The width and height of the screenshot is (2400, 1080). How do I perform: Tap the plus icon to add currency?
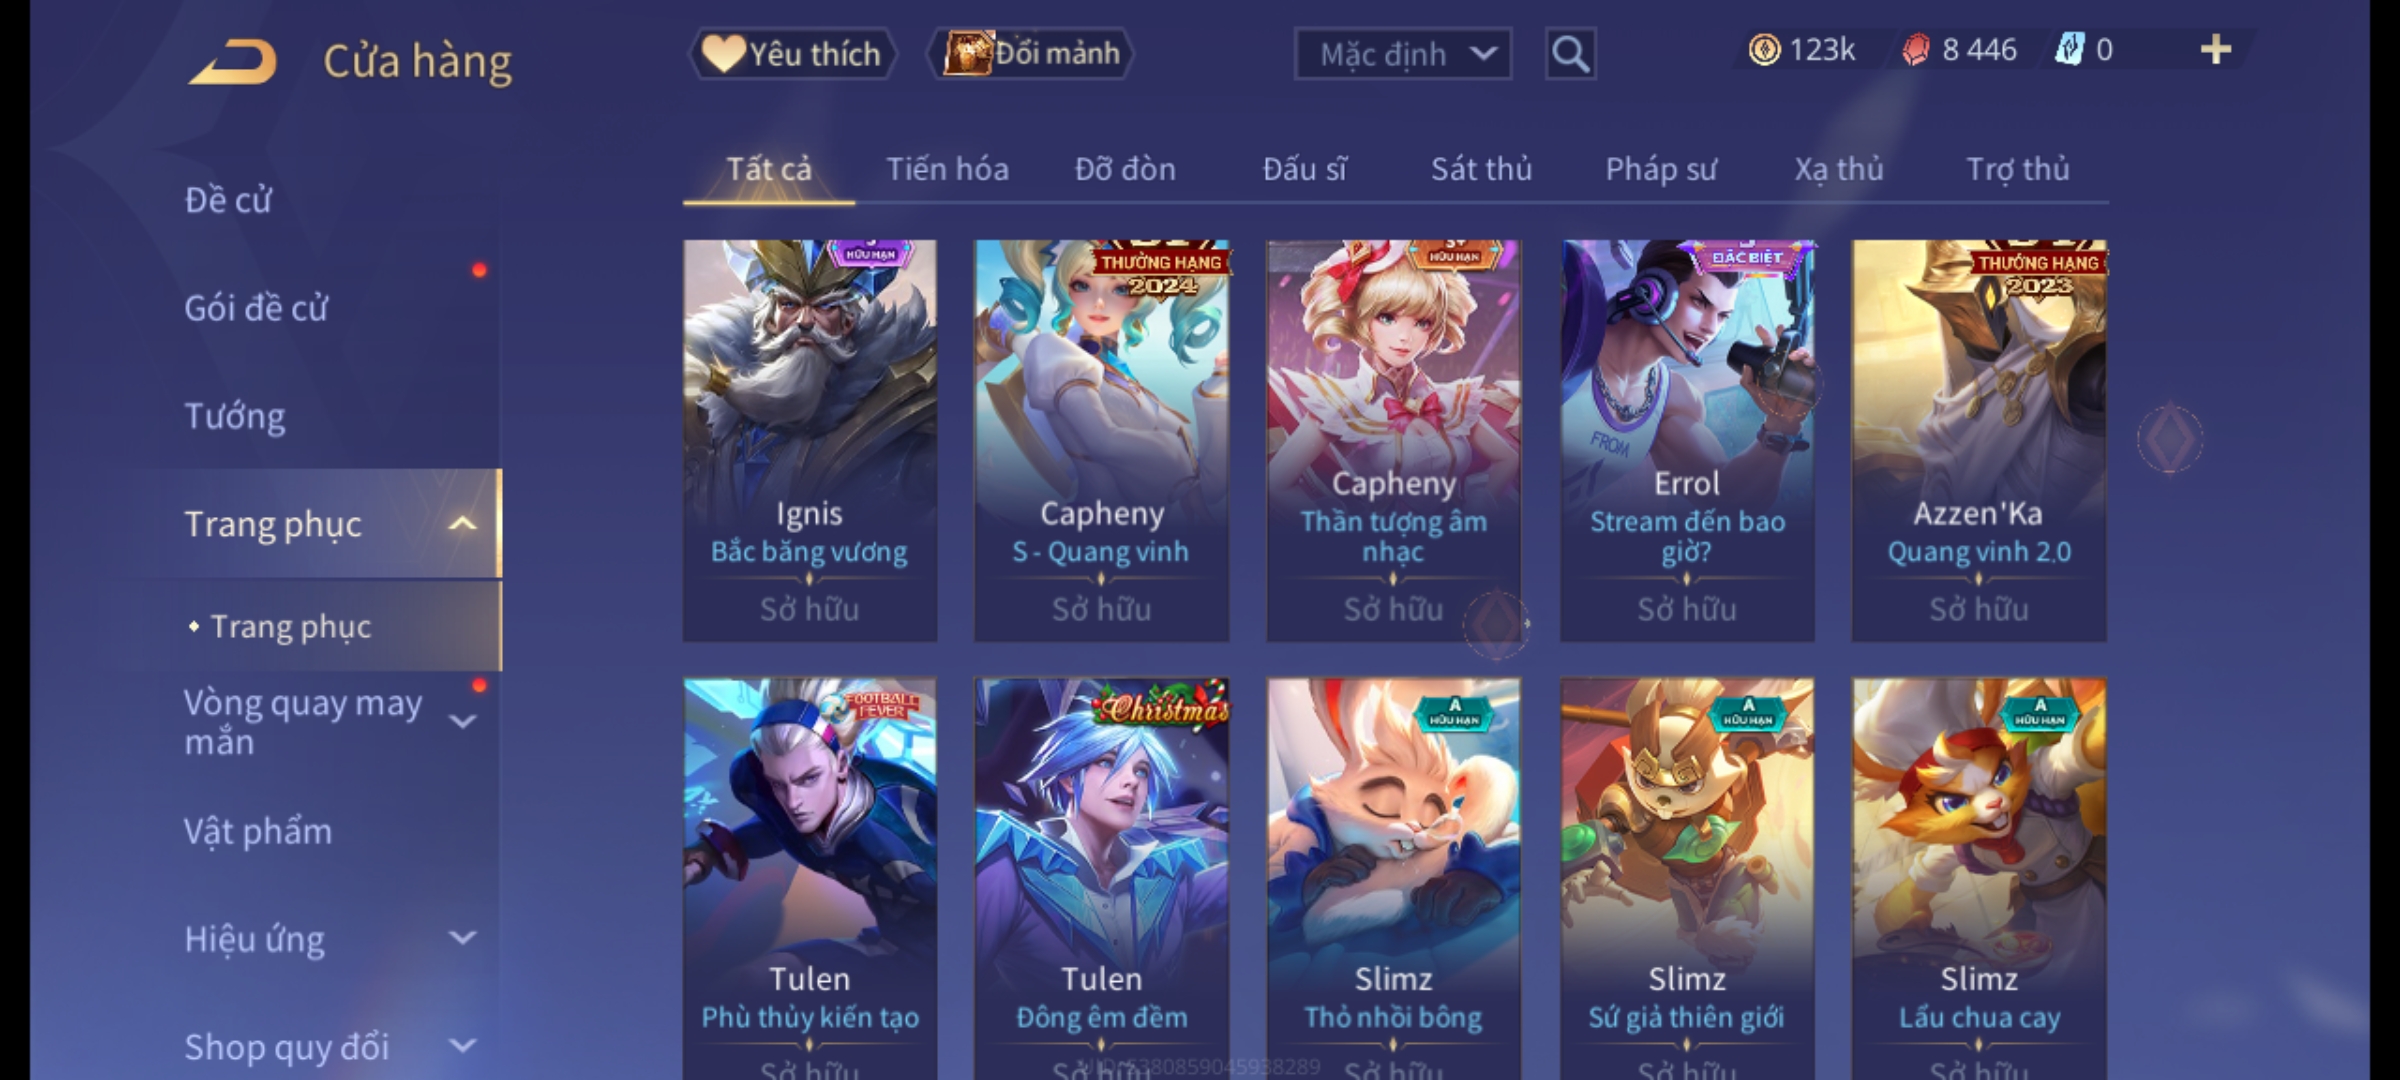[2216, 50]
